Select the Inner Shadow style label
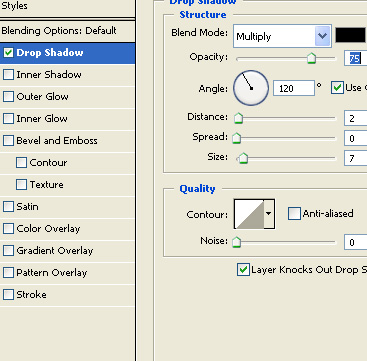The width and height of the screenshot is (367, 361). point(49,75)
